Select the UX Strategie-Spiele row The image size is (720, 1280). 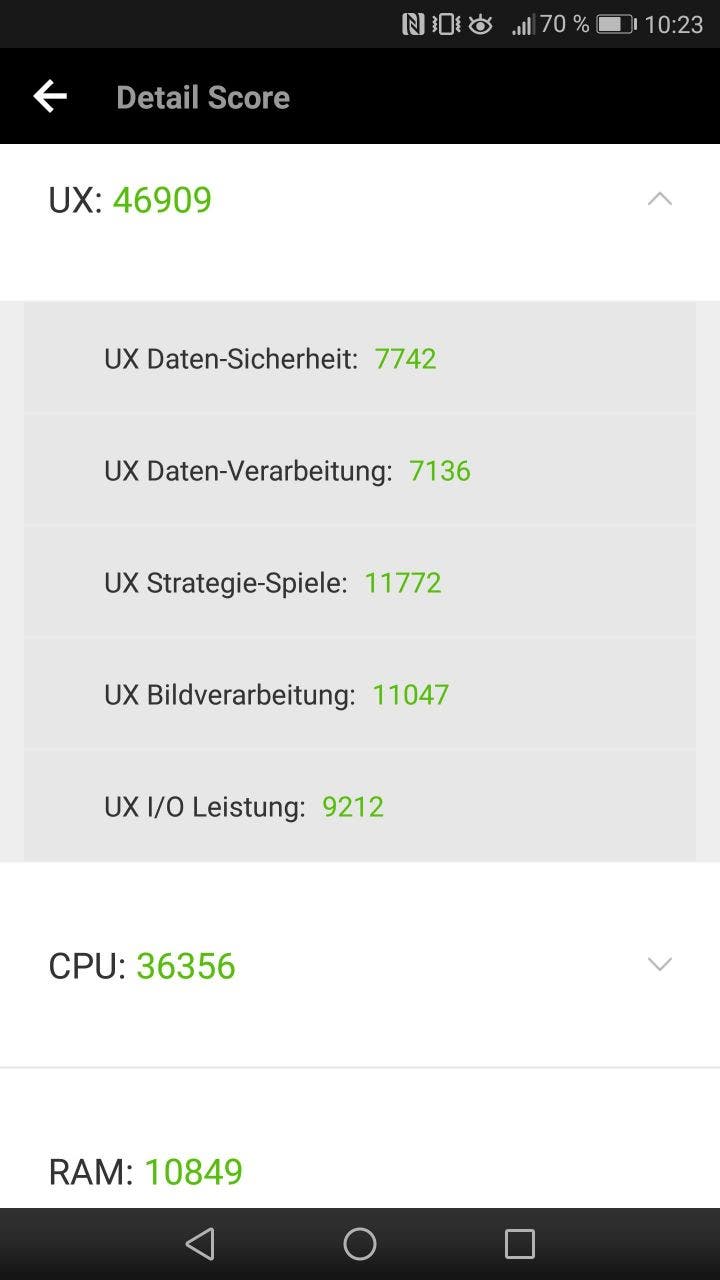tap(360, 582)
